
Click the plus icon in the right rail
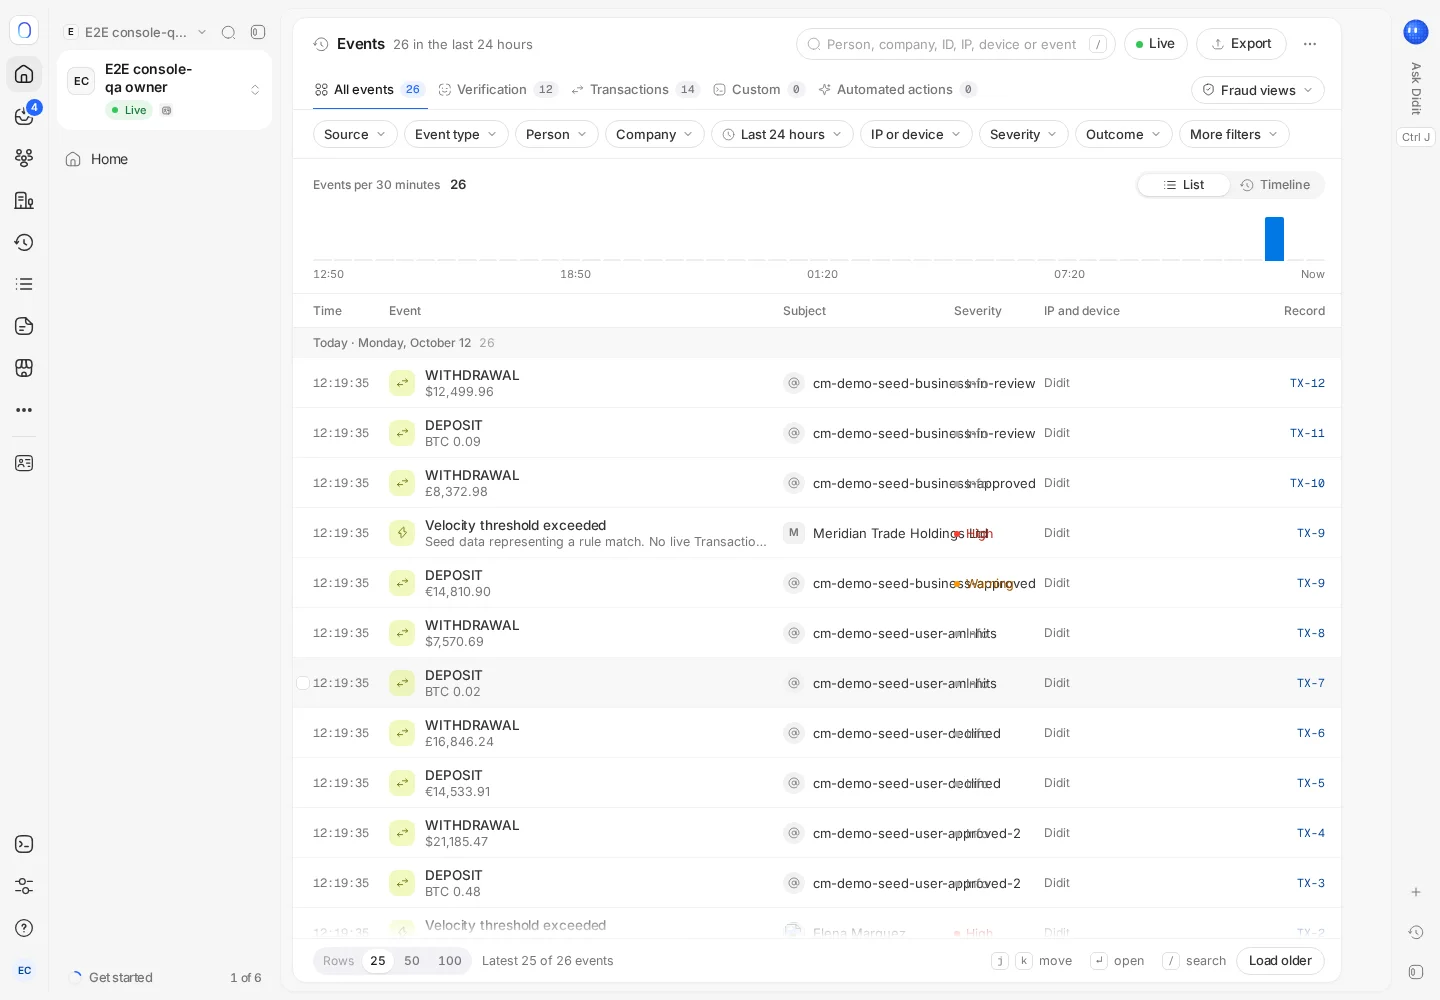tap(1416, 892)
